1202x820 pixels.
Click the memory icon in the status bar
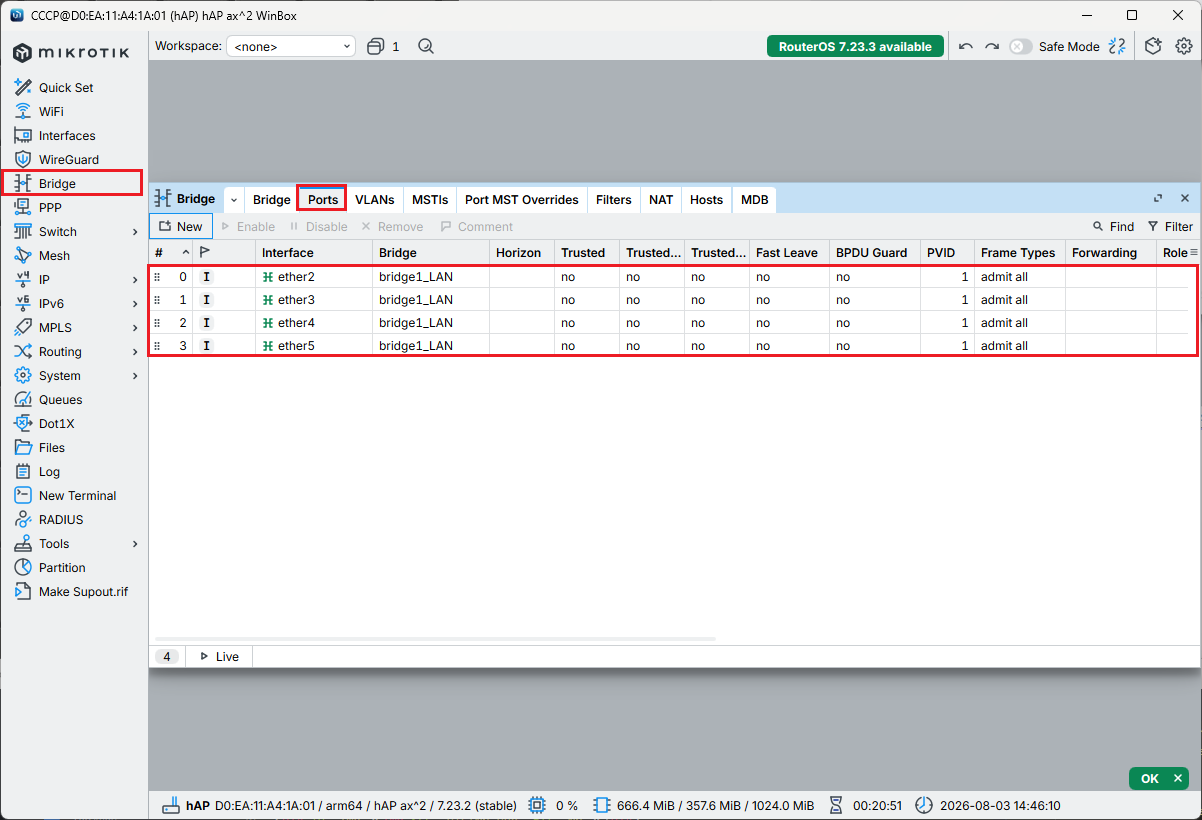click(x=601, y=805)
